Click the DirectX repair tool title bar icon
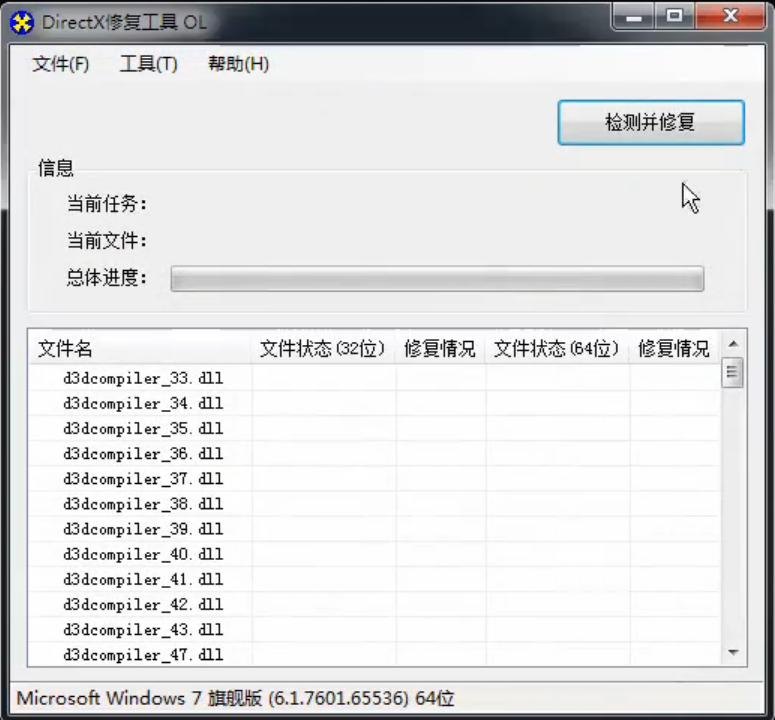 [22, 22]
